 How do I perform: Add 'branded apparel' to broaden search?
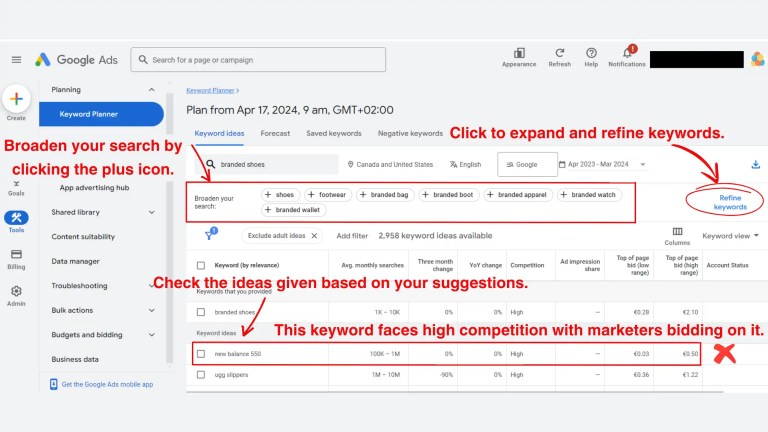tap(517, 195)
